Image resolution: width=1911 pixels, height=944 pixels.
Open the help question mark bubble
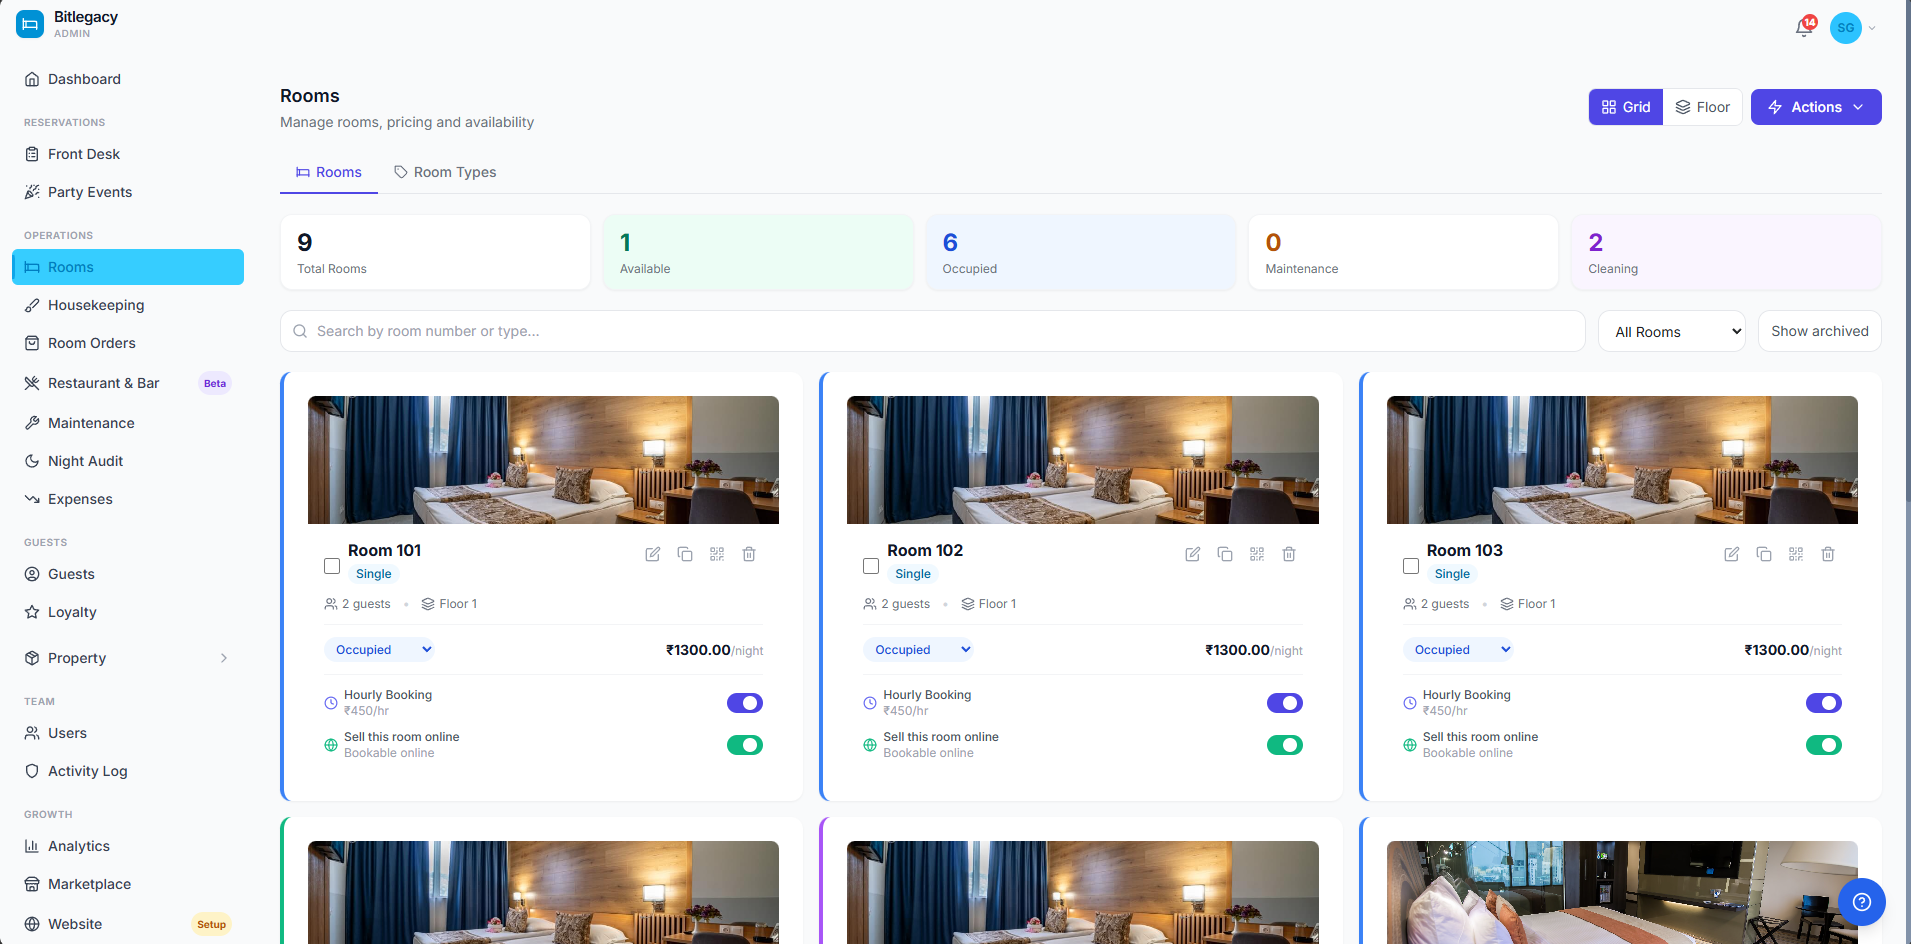pos(1861,902)
